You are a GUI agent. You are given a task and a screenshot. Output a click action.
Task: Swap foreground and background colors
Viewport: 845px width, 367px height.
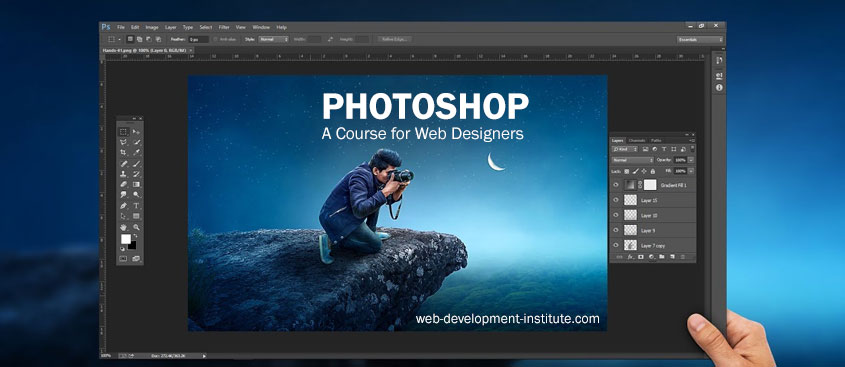(136, 236)
